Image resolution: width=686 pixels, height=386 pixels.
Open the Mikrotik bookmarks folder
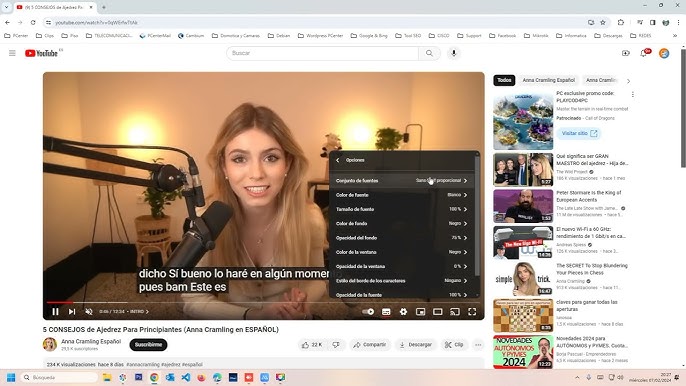coord(536,35)
